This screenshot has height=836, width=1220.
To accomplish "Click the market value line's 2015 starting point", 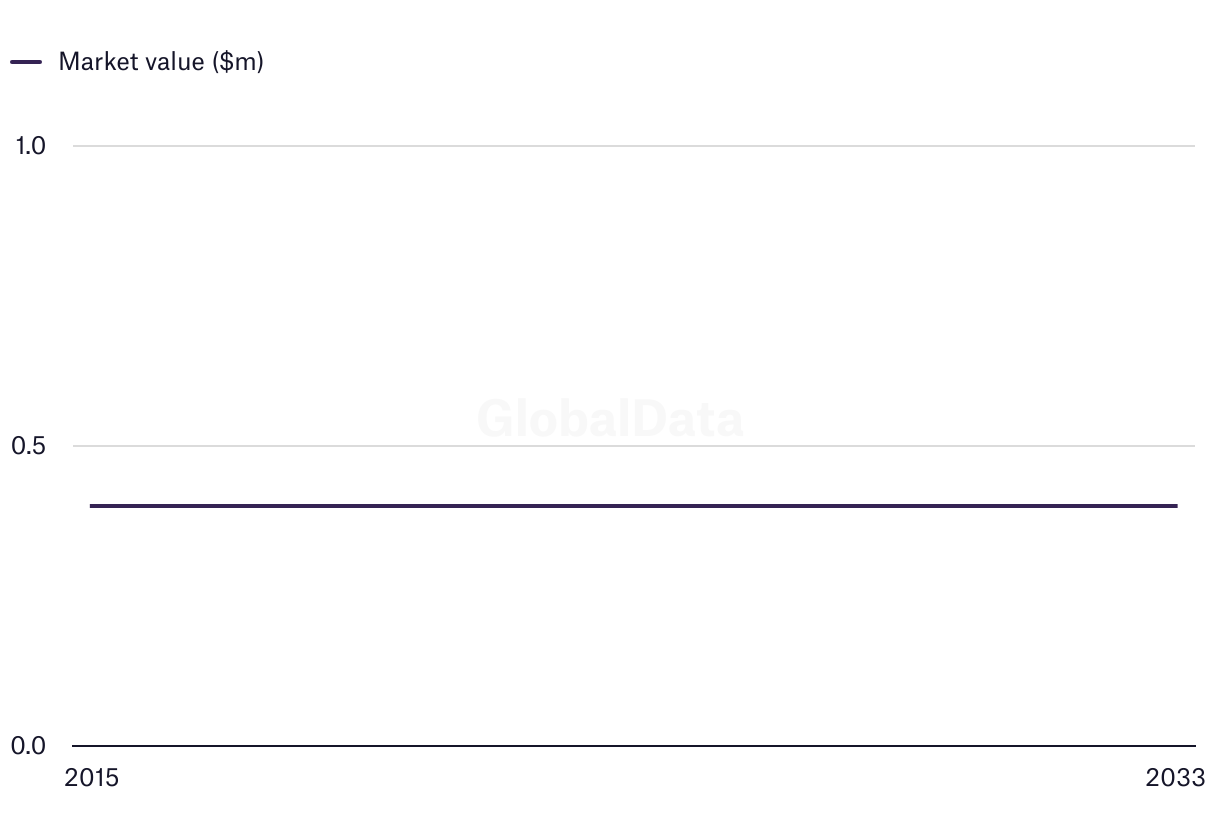I will tap(91, 506).
